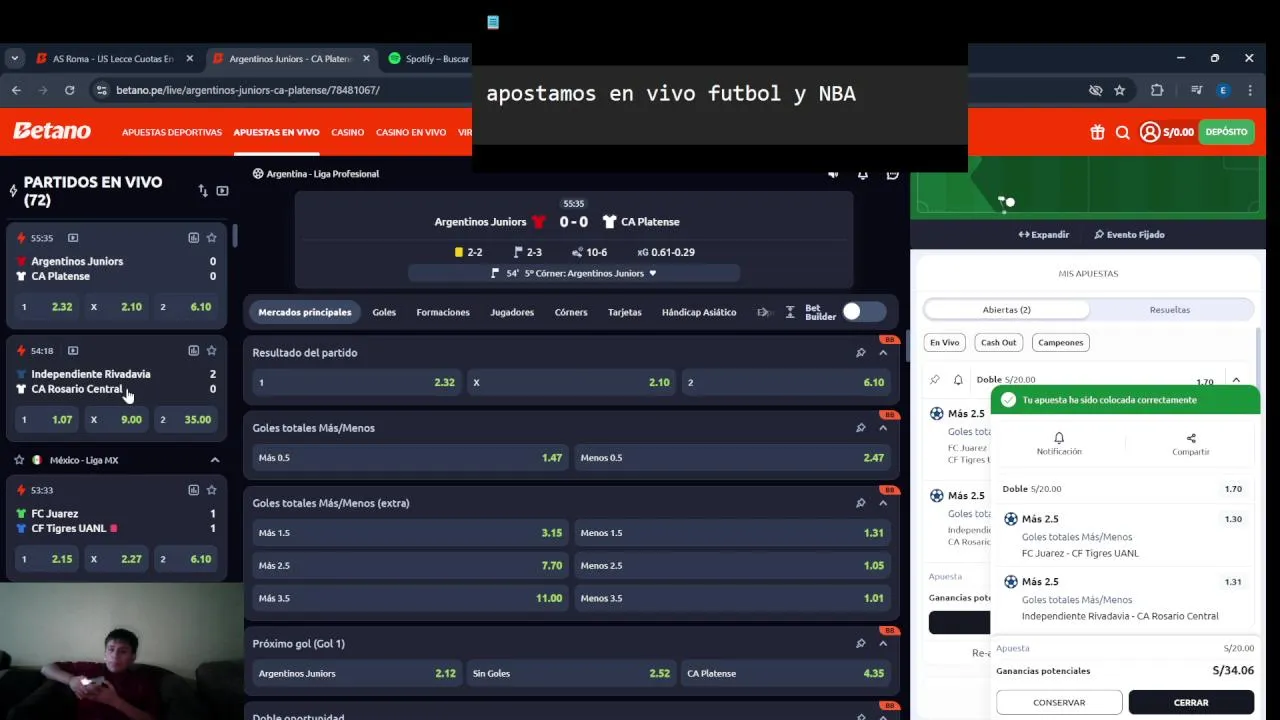Pin the Goles totales Más/Menos (extra) market
Screen dimensions: 1280x720
pos(860,503)
